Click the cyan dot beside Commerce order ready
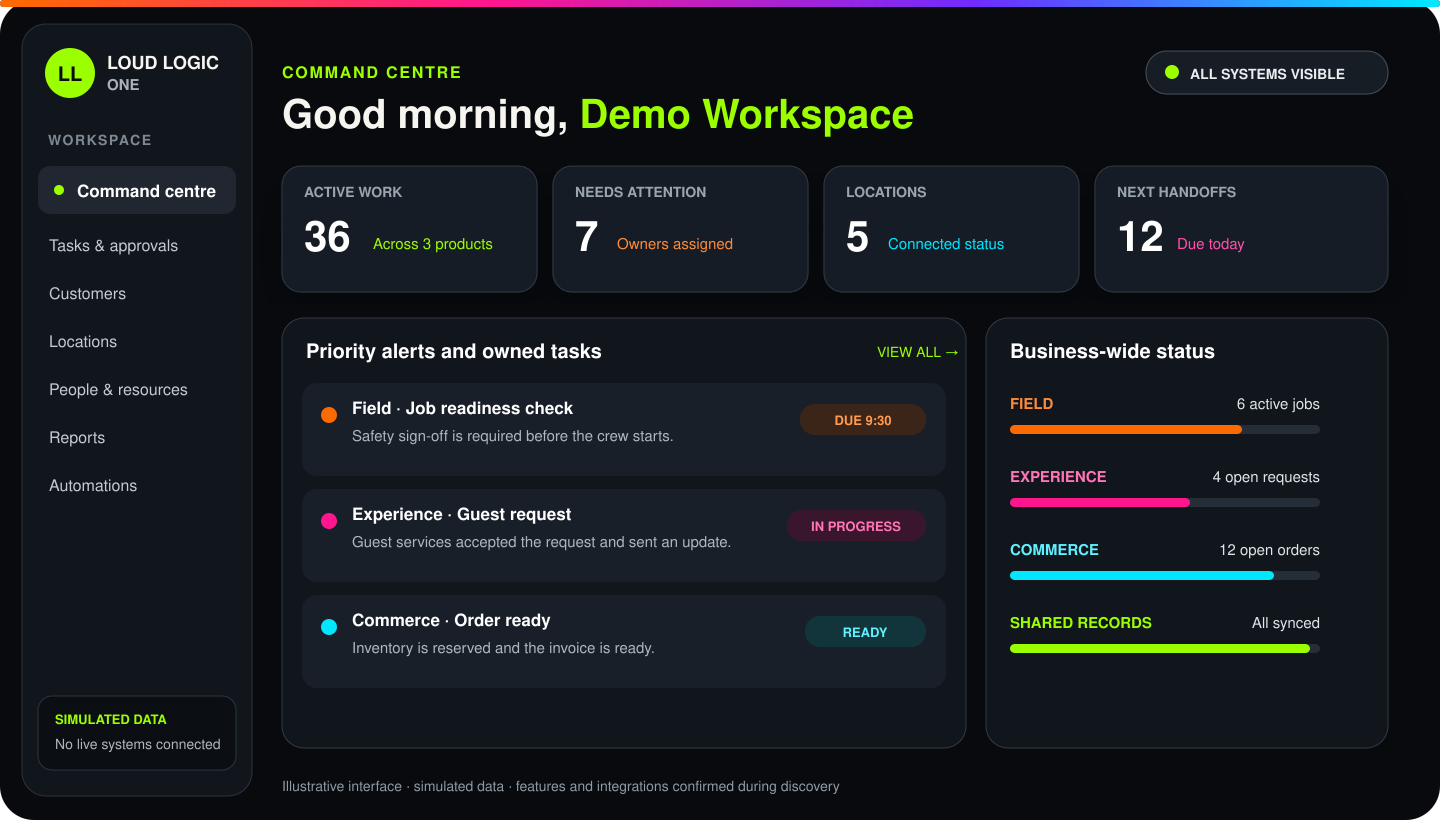 [329, 627]
